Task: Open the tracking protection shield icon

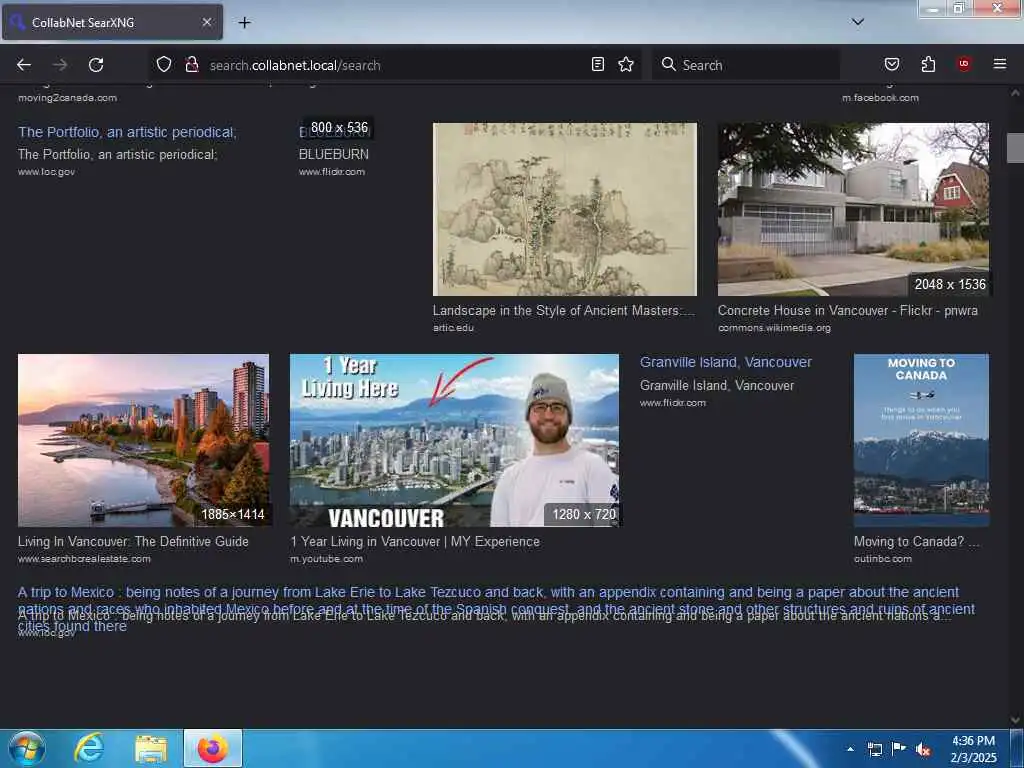Action: [164, 65]
